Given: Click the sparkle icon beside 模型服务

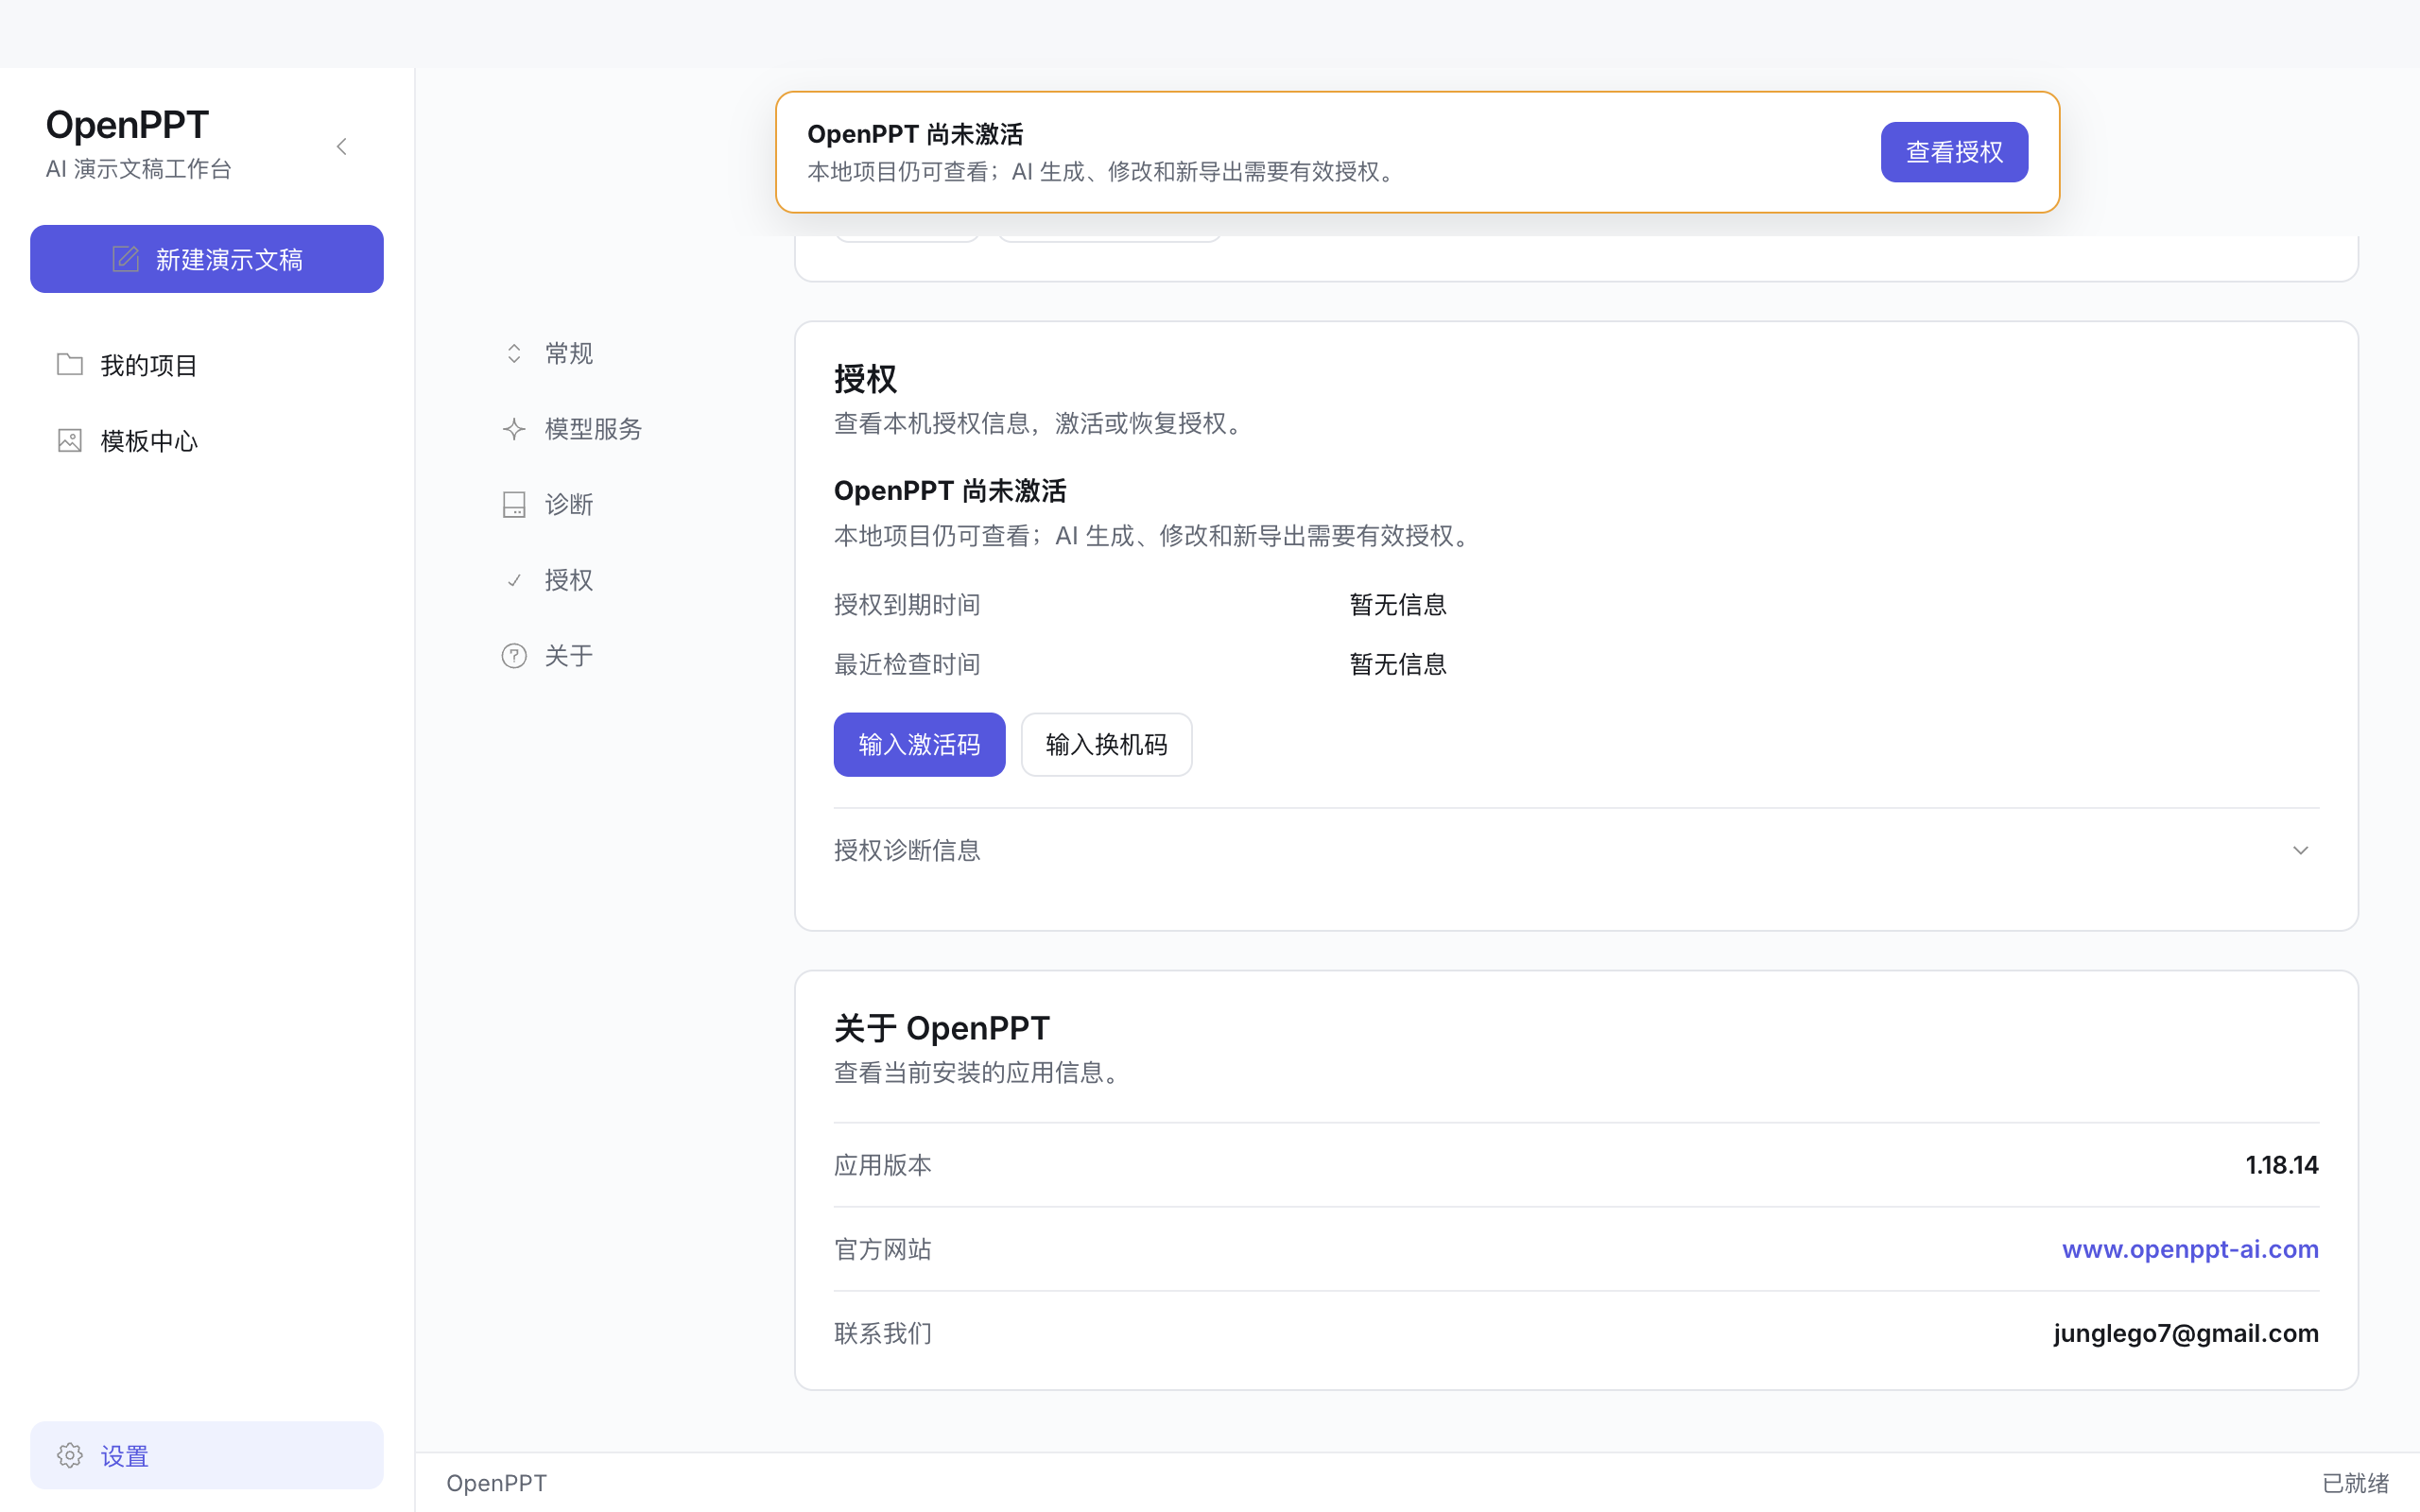Looking at the screenshot, I should click(x=514, y=429).
